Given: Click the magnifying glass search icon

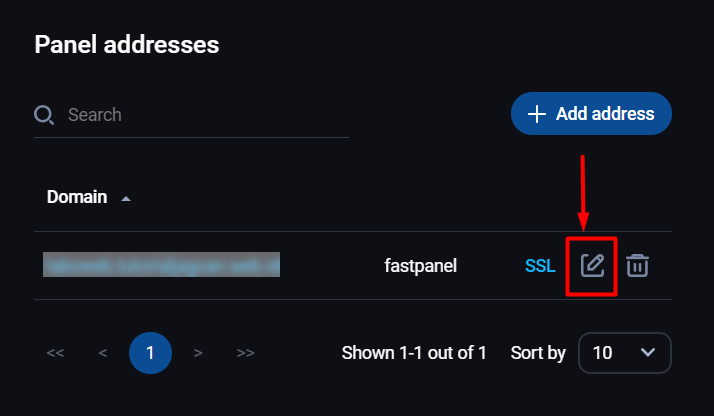Looking at the screenshot, I should 44,115.
